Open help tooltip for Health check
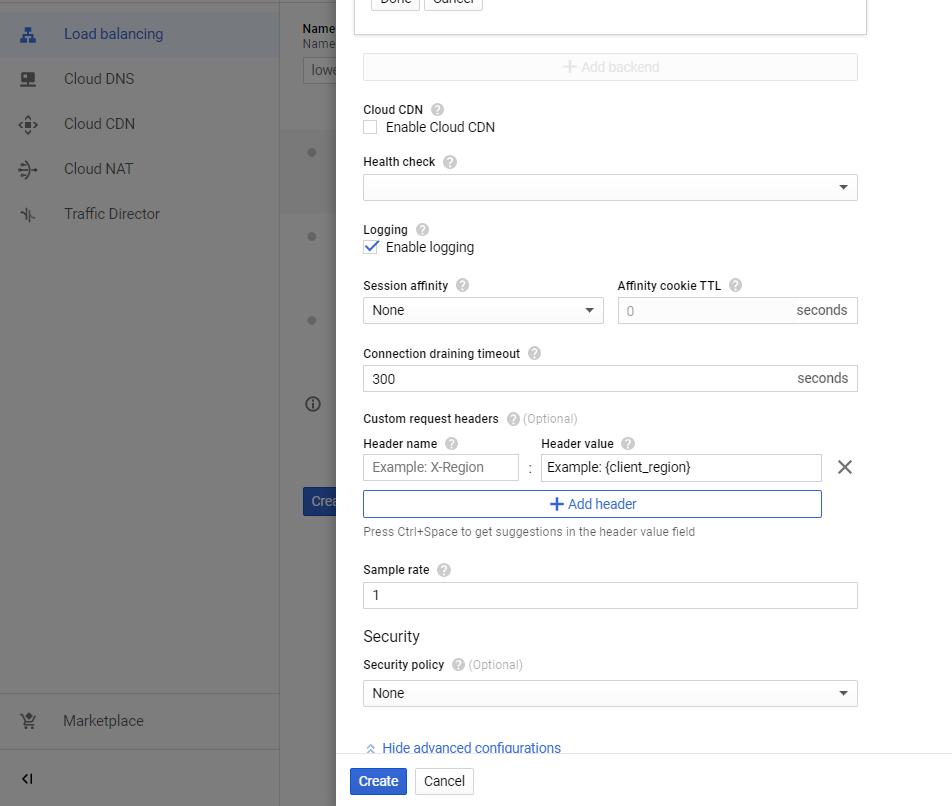The width and height of the screenshot is (952, 806). click(x=450, y=162)
